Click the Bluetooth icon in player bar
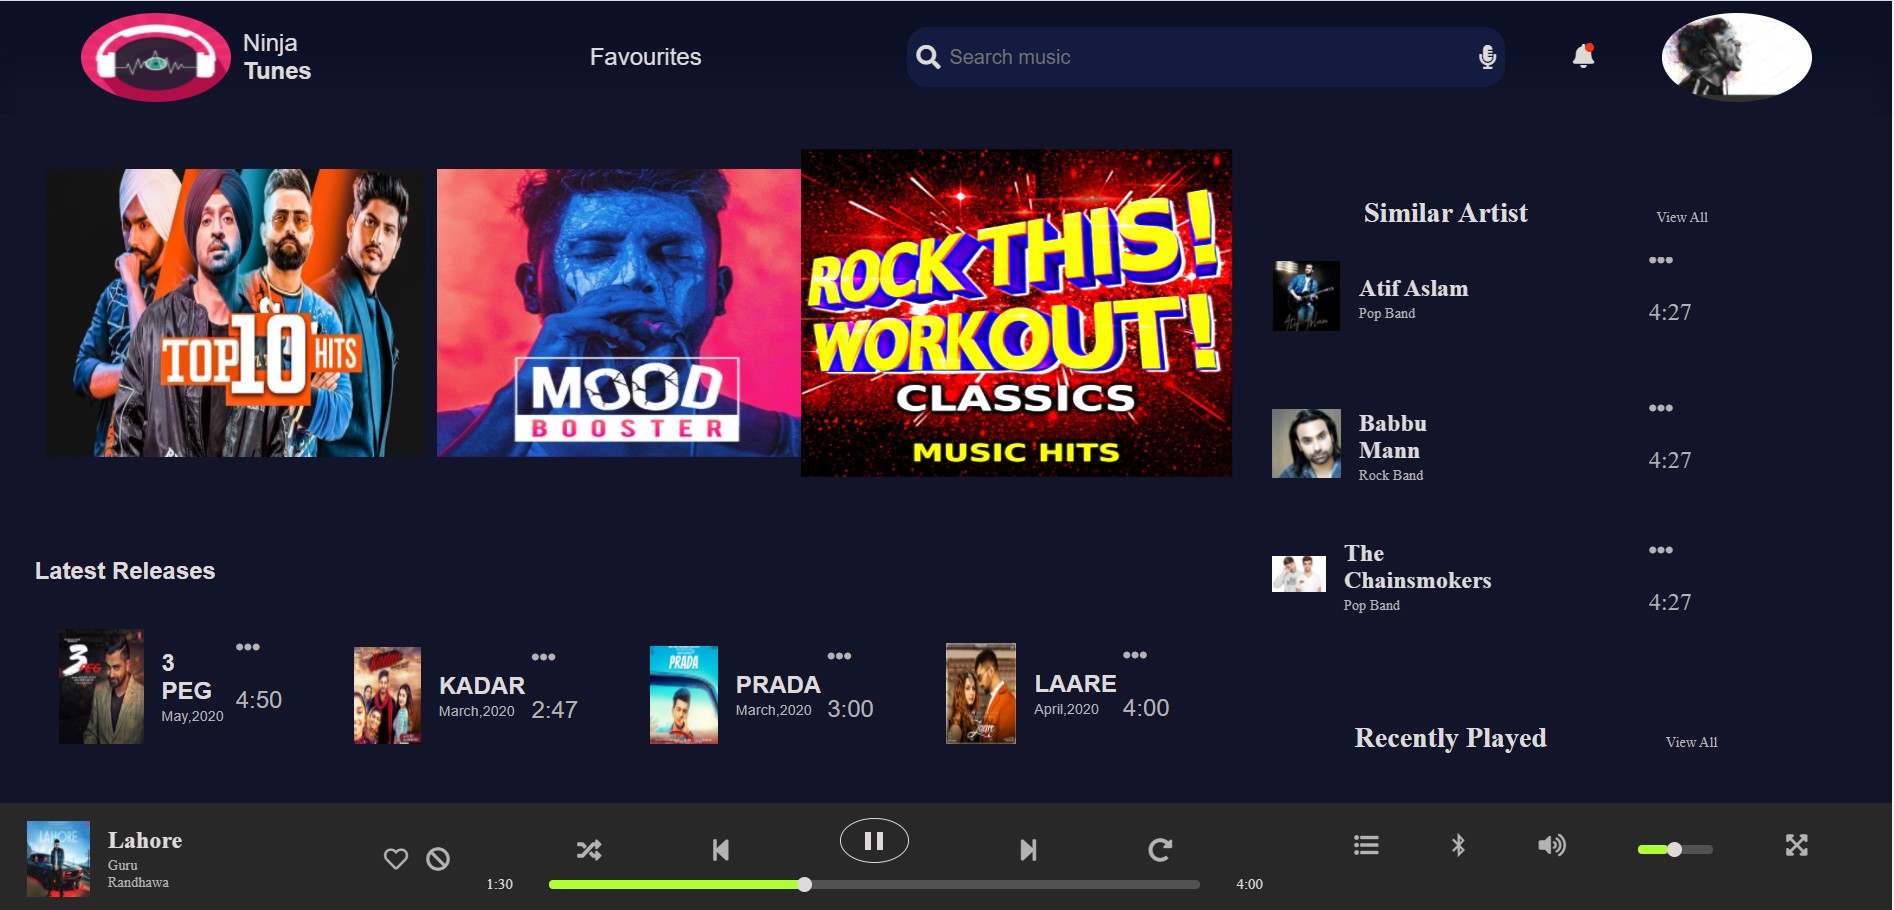The image size is (1894, 910). click(x=1458, y=845)
